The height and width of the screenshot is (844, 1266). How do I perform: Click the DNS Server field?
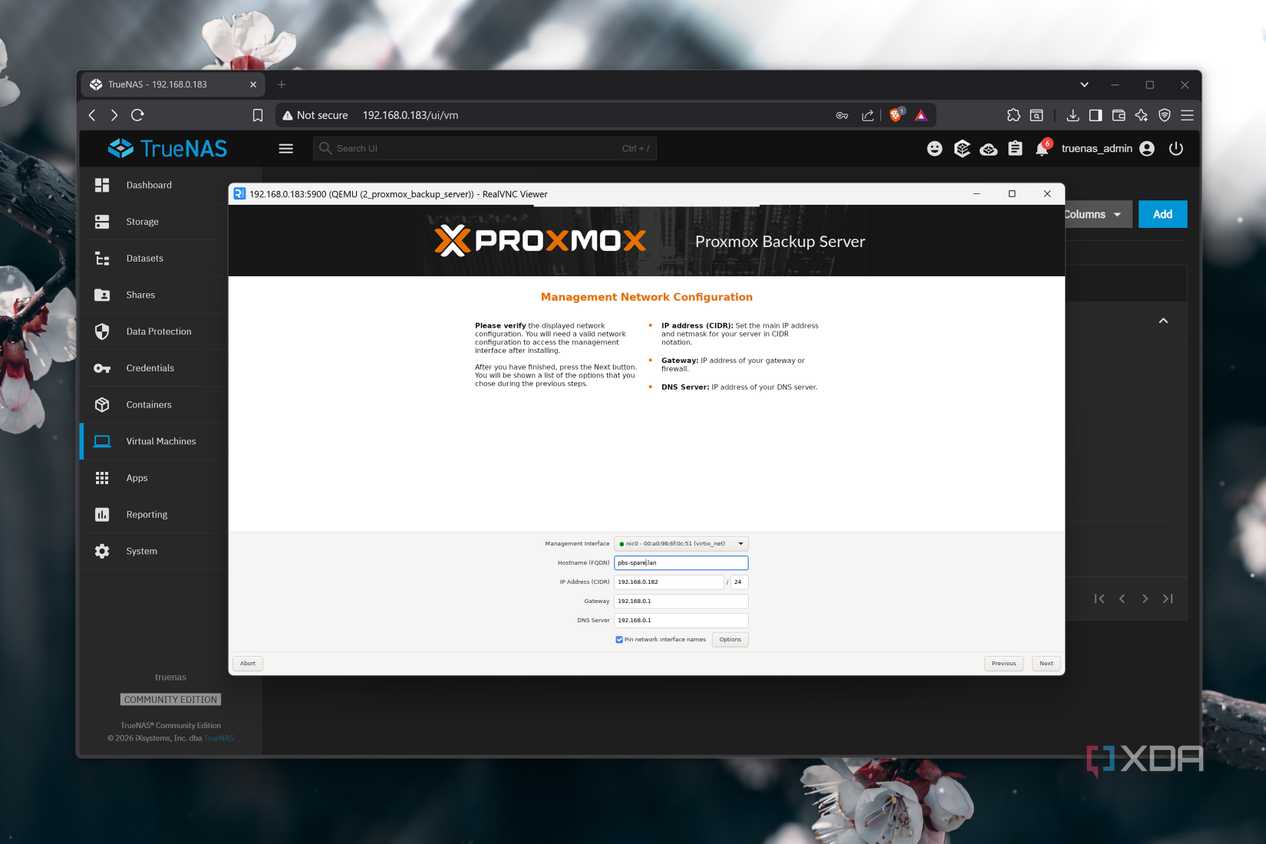(x=681, y=620)
